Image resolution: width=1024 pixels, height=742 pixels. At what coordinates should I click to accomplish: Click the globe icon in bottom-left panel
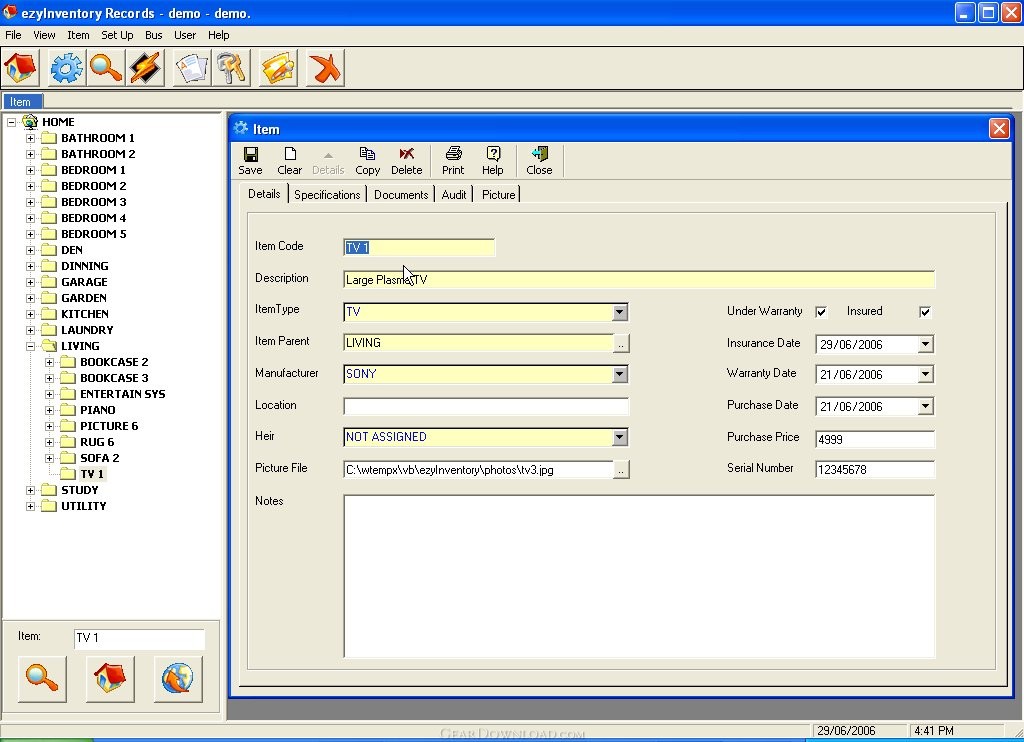[178, 678]
